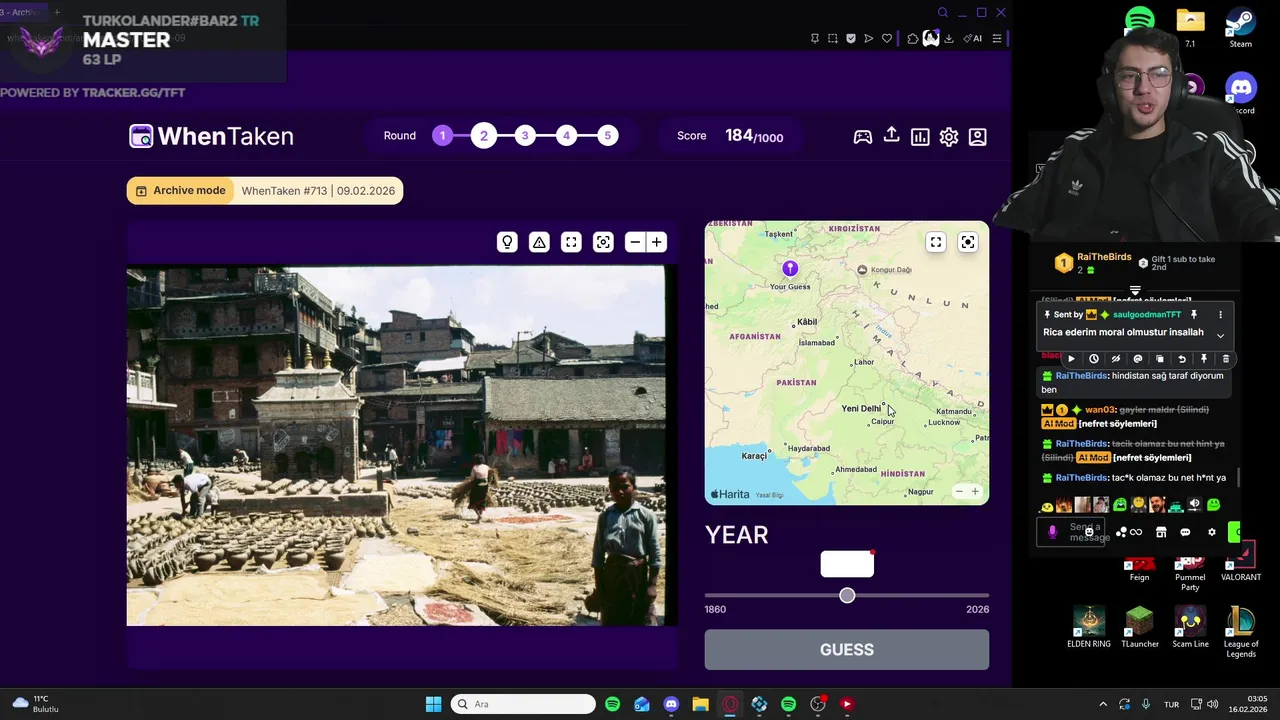The width and height of the screenshot is (1280, 720).
Task: Copy the chat message icon
Action: 1160,359
